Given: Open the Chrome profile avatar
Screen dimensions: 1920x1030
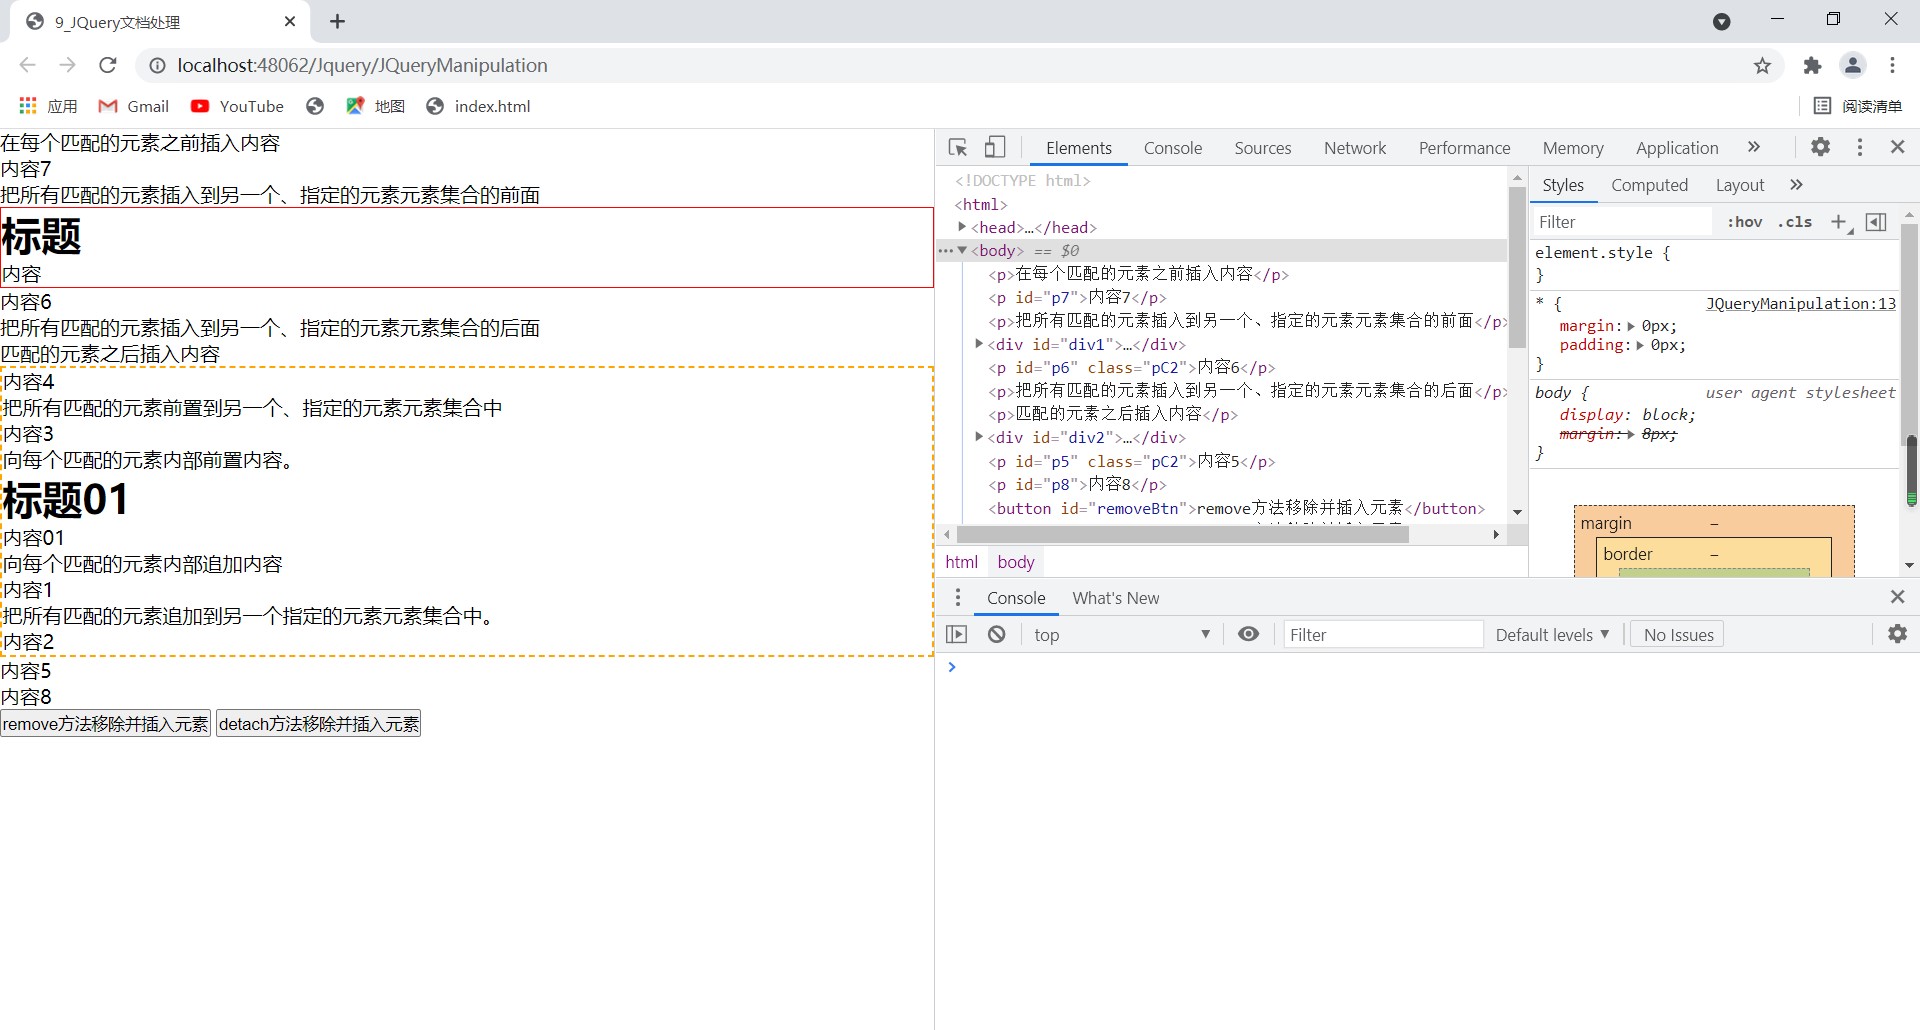Looking at the screenshot, I should 1853,65.
